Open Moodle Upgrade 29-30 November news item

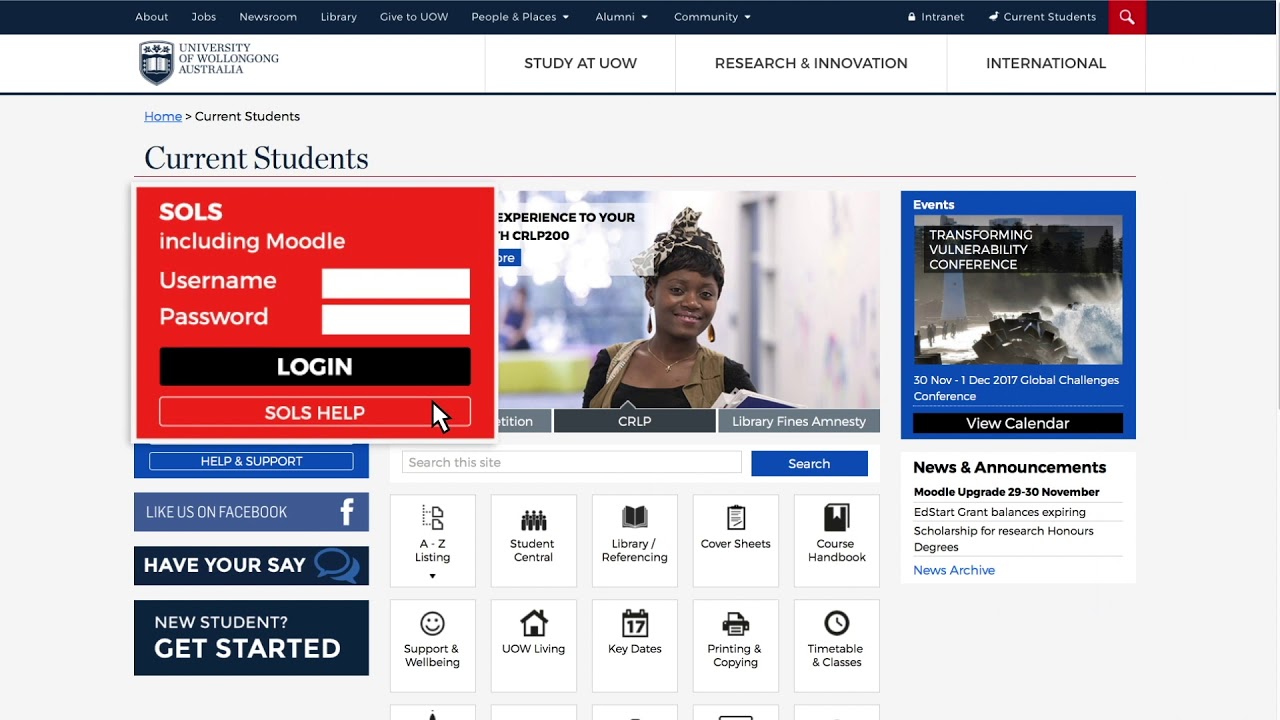1006,492
